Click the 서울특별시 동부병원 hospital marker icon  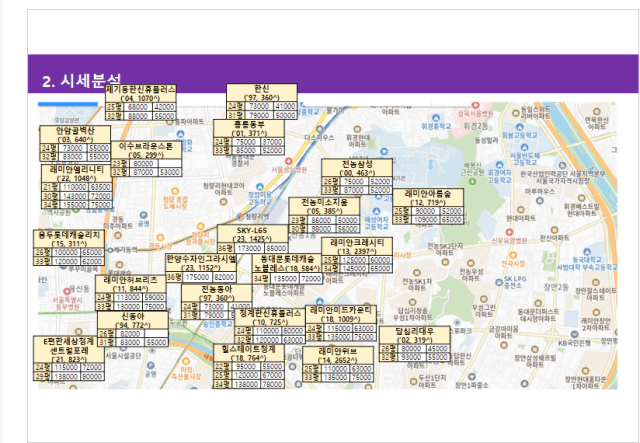(67, 291)
